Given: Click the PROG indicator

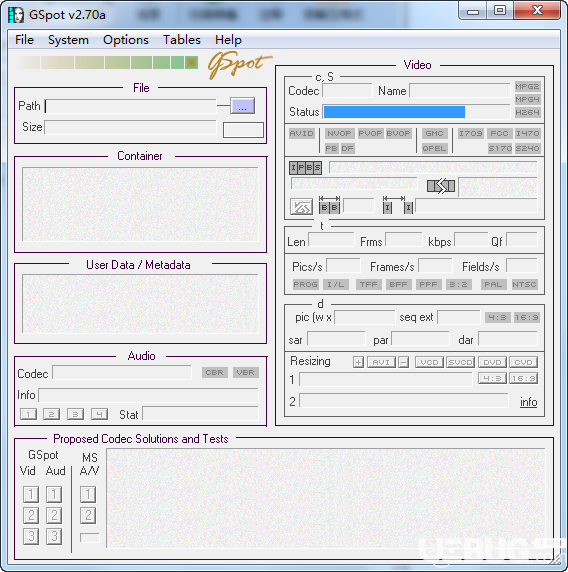Looking at the screenshot, I should pos(305,284).
